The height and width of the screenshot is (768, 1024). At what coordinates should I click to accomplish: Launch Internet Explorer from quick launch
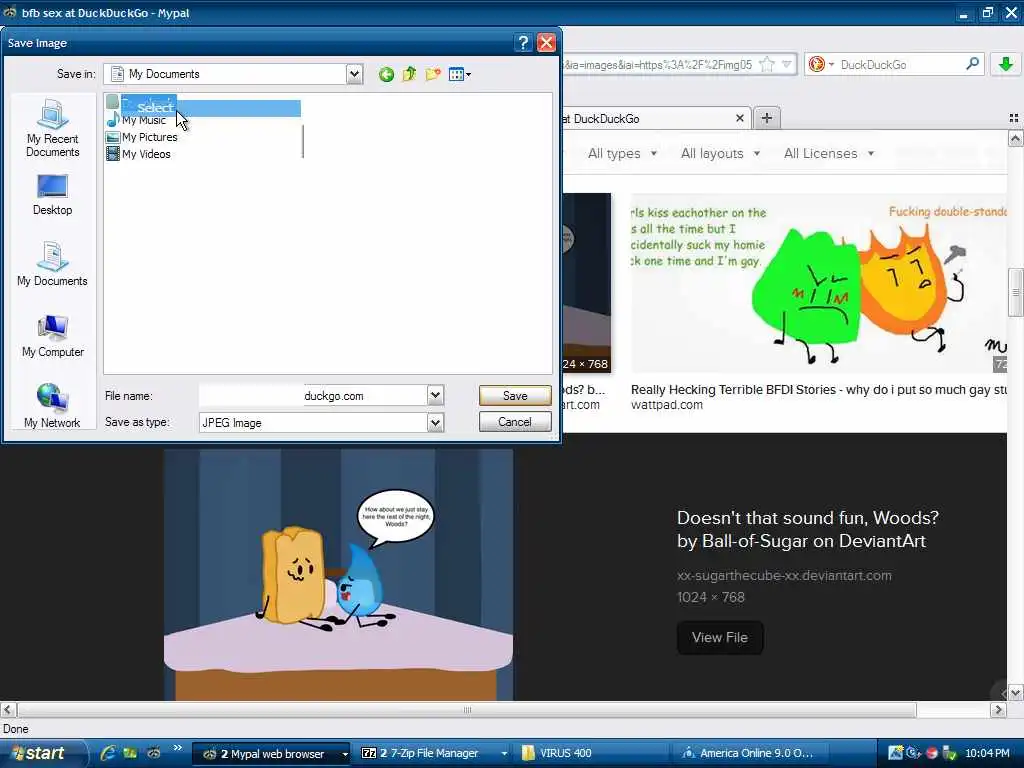click(108, 753)
